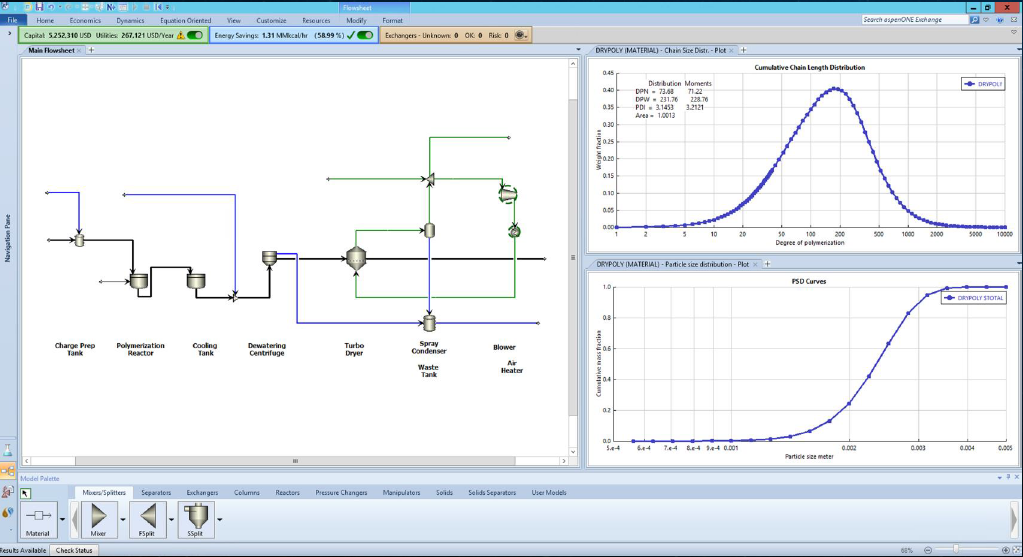
Task: Expand the Navigation Pane chevron
Action: (x=9, y=33)
